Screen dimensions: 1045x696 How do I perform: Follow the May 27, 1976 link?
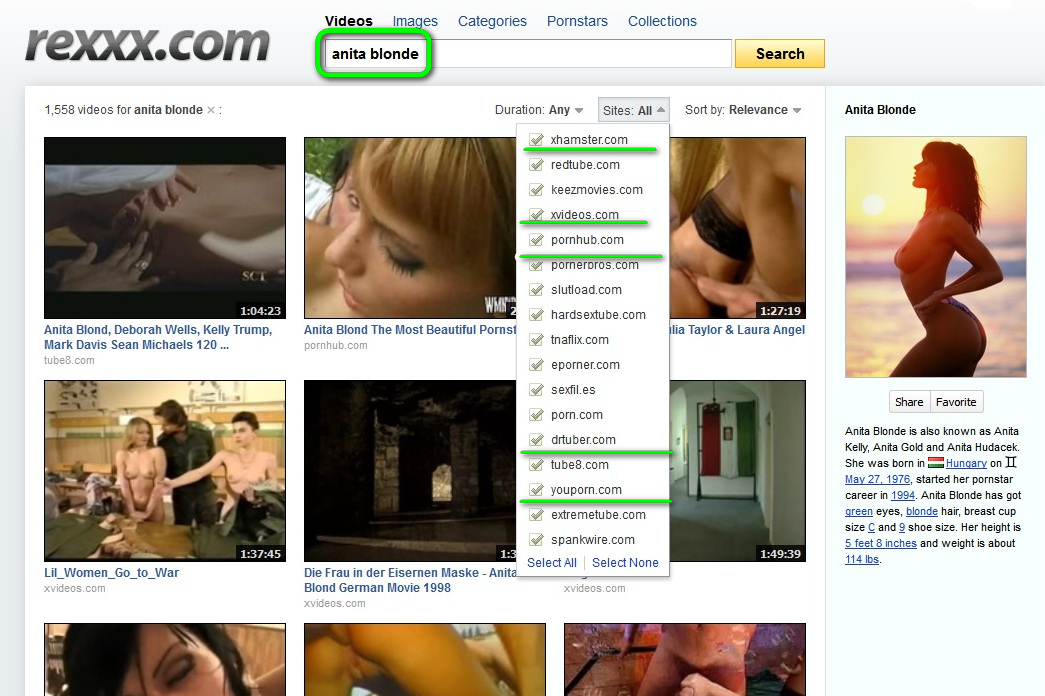(x=877, y=479)
